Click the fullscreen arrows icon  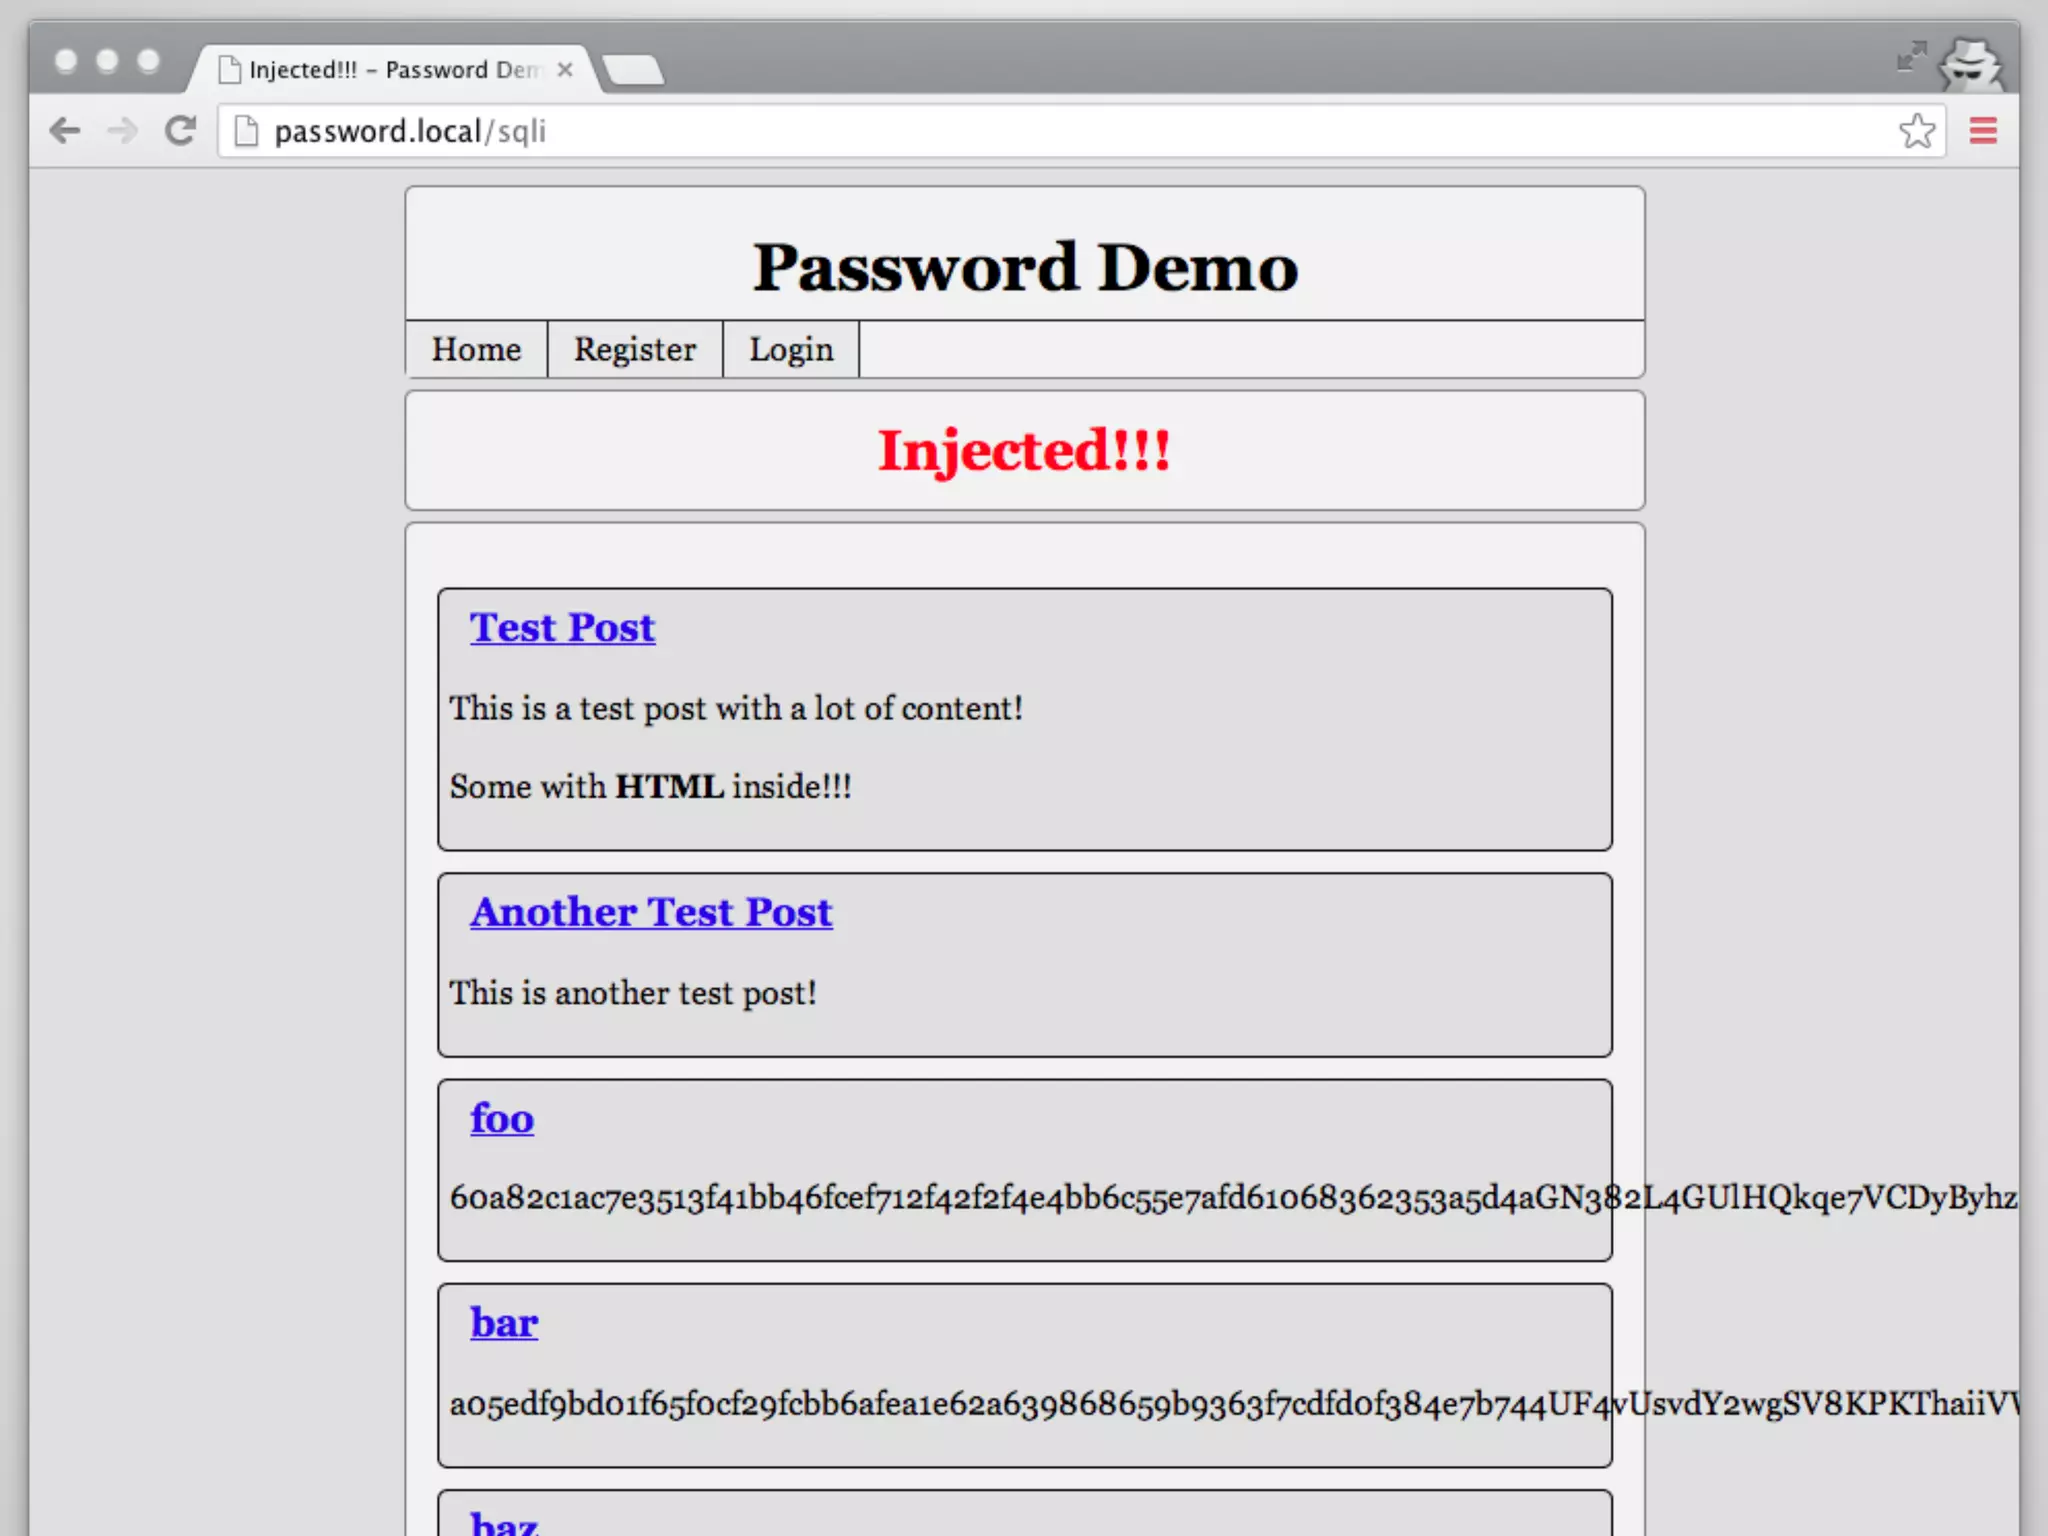tap(1911, 57)
